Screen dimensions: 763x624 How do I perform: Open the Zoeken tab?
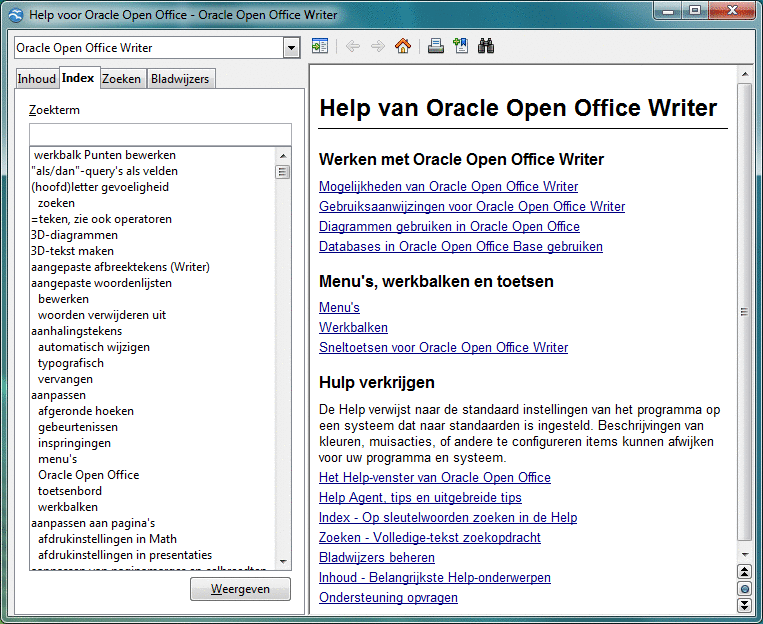pyautogui.click(x=121, y=79)
